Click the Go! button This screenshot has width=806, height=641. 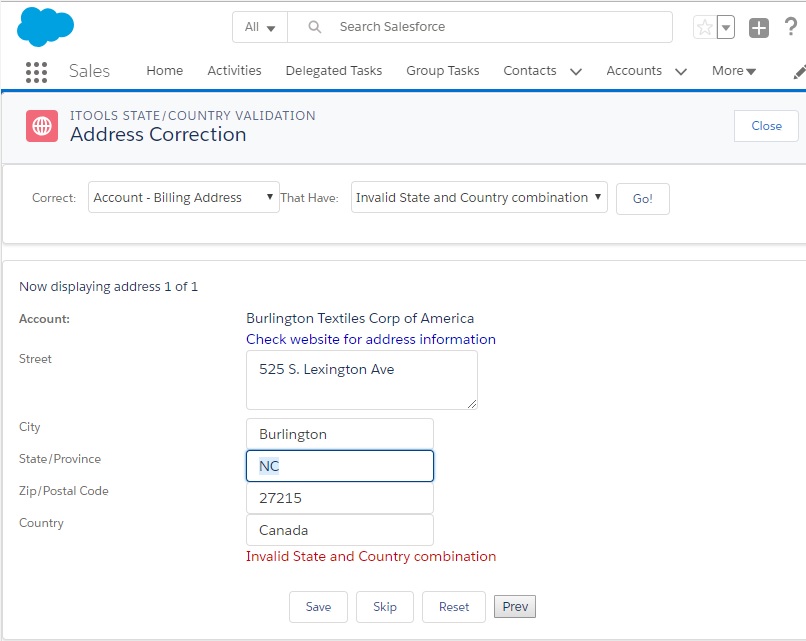coord(643,198)
